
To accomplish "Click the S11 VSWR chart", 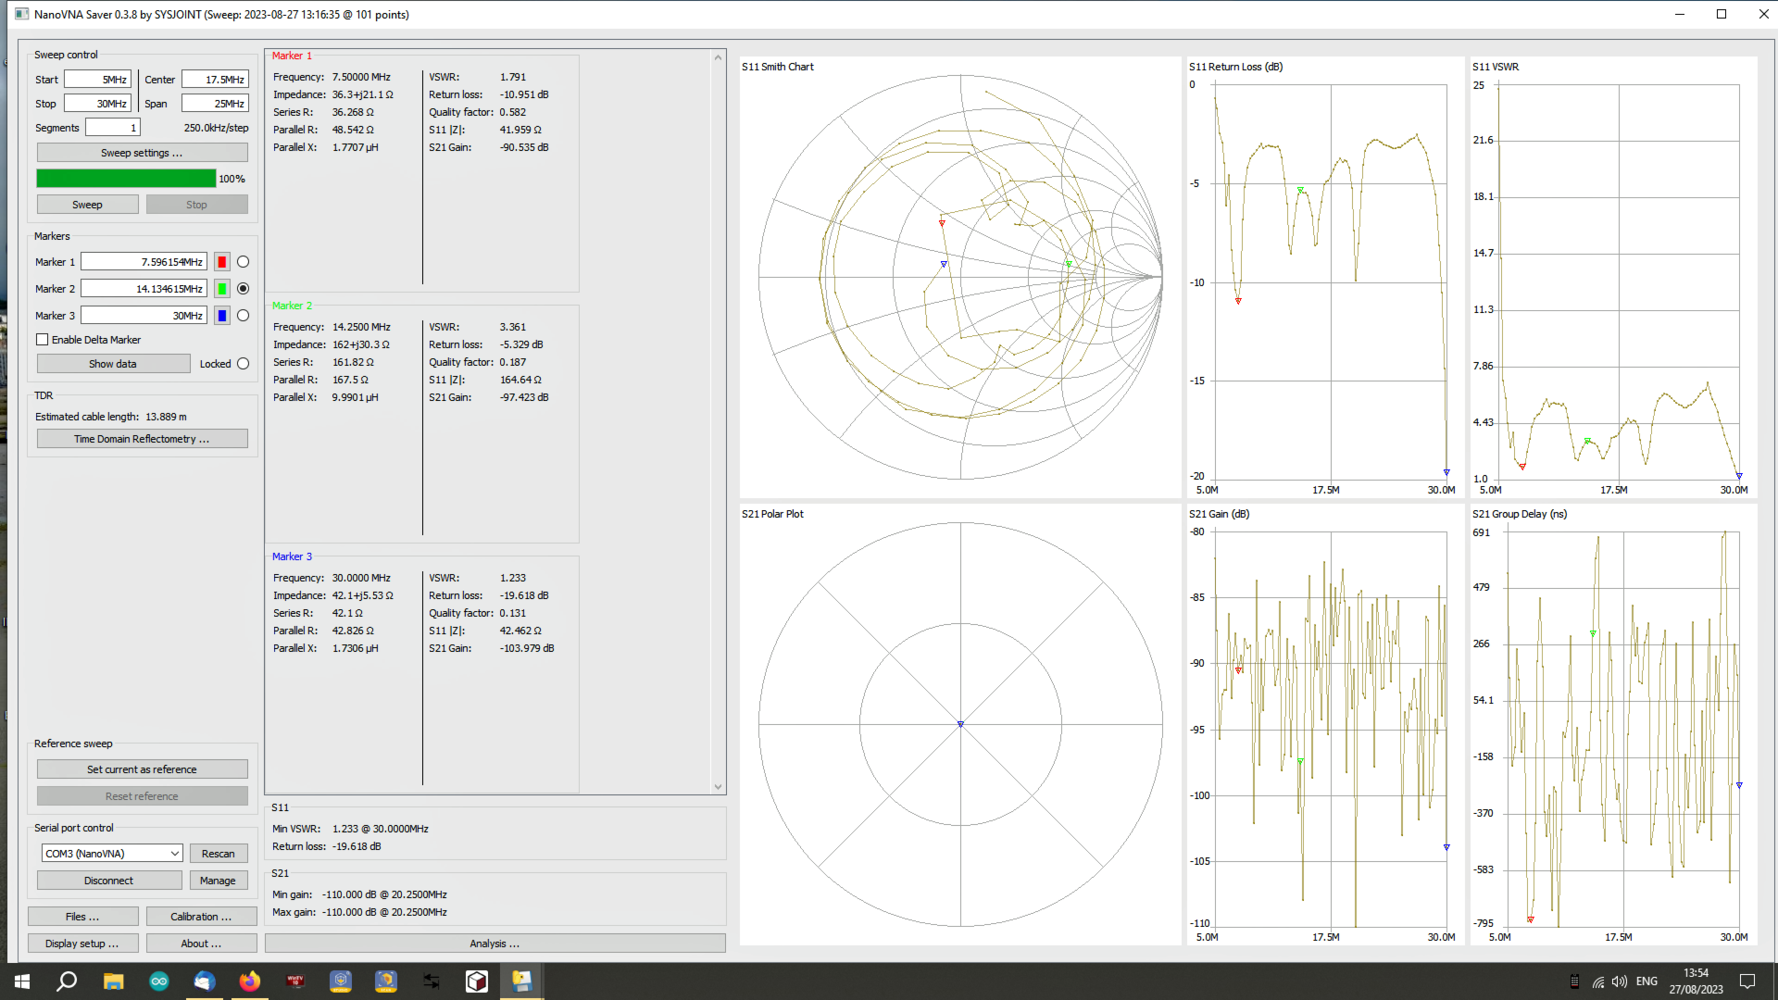I will 1613,277.
